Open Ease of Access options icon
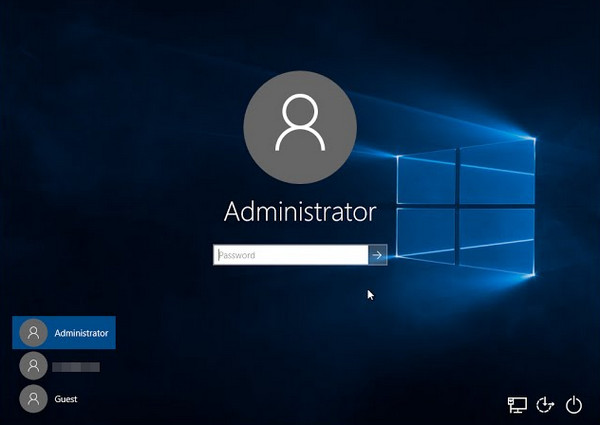Screen dimensions: 600x425 [545, 405]
